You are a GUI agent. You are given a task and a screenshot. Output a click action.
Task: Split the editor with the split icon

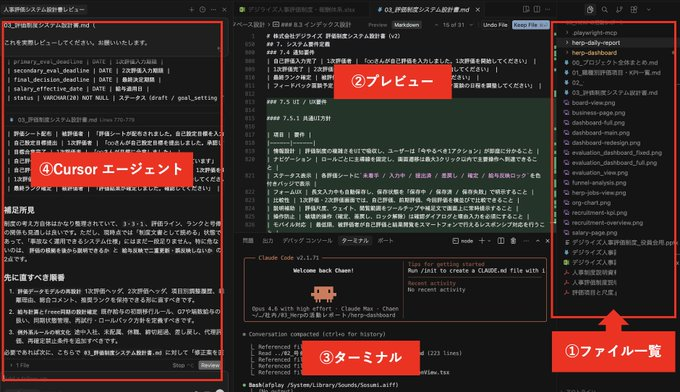(x=537, y=9)
